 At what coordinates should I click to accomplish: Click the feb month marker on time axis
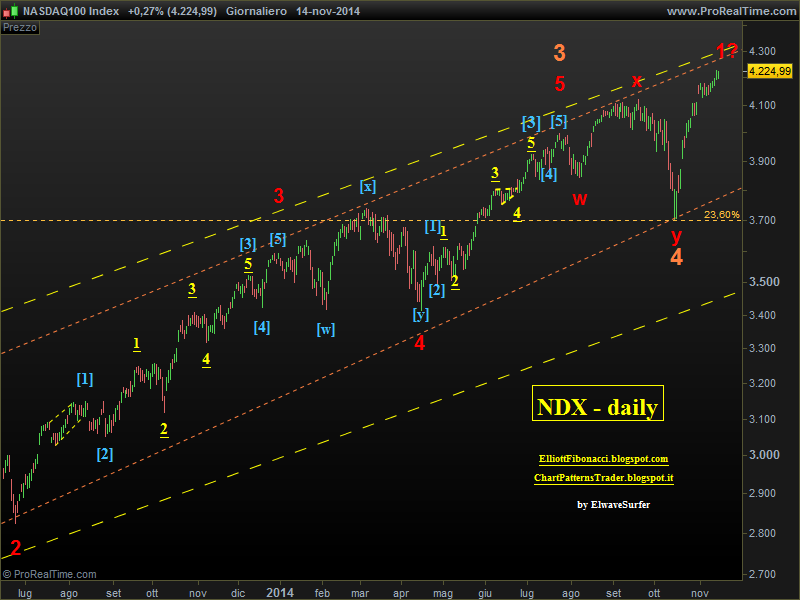click(x=322, y=593)
